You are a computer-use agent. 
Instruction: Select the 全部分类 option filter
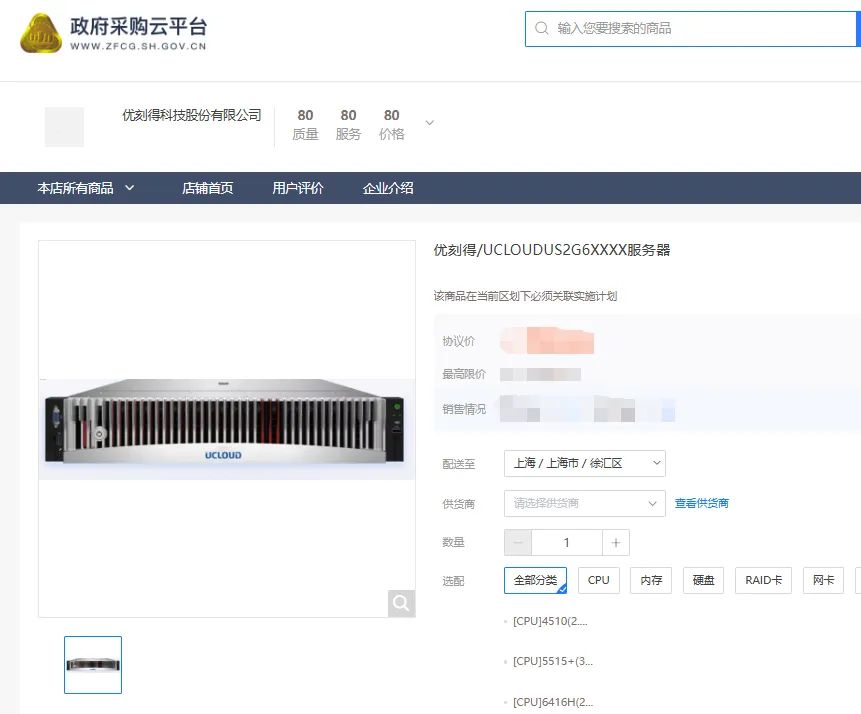click(535, 580)
